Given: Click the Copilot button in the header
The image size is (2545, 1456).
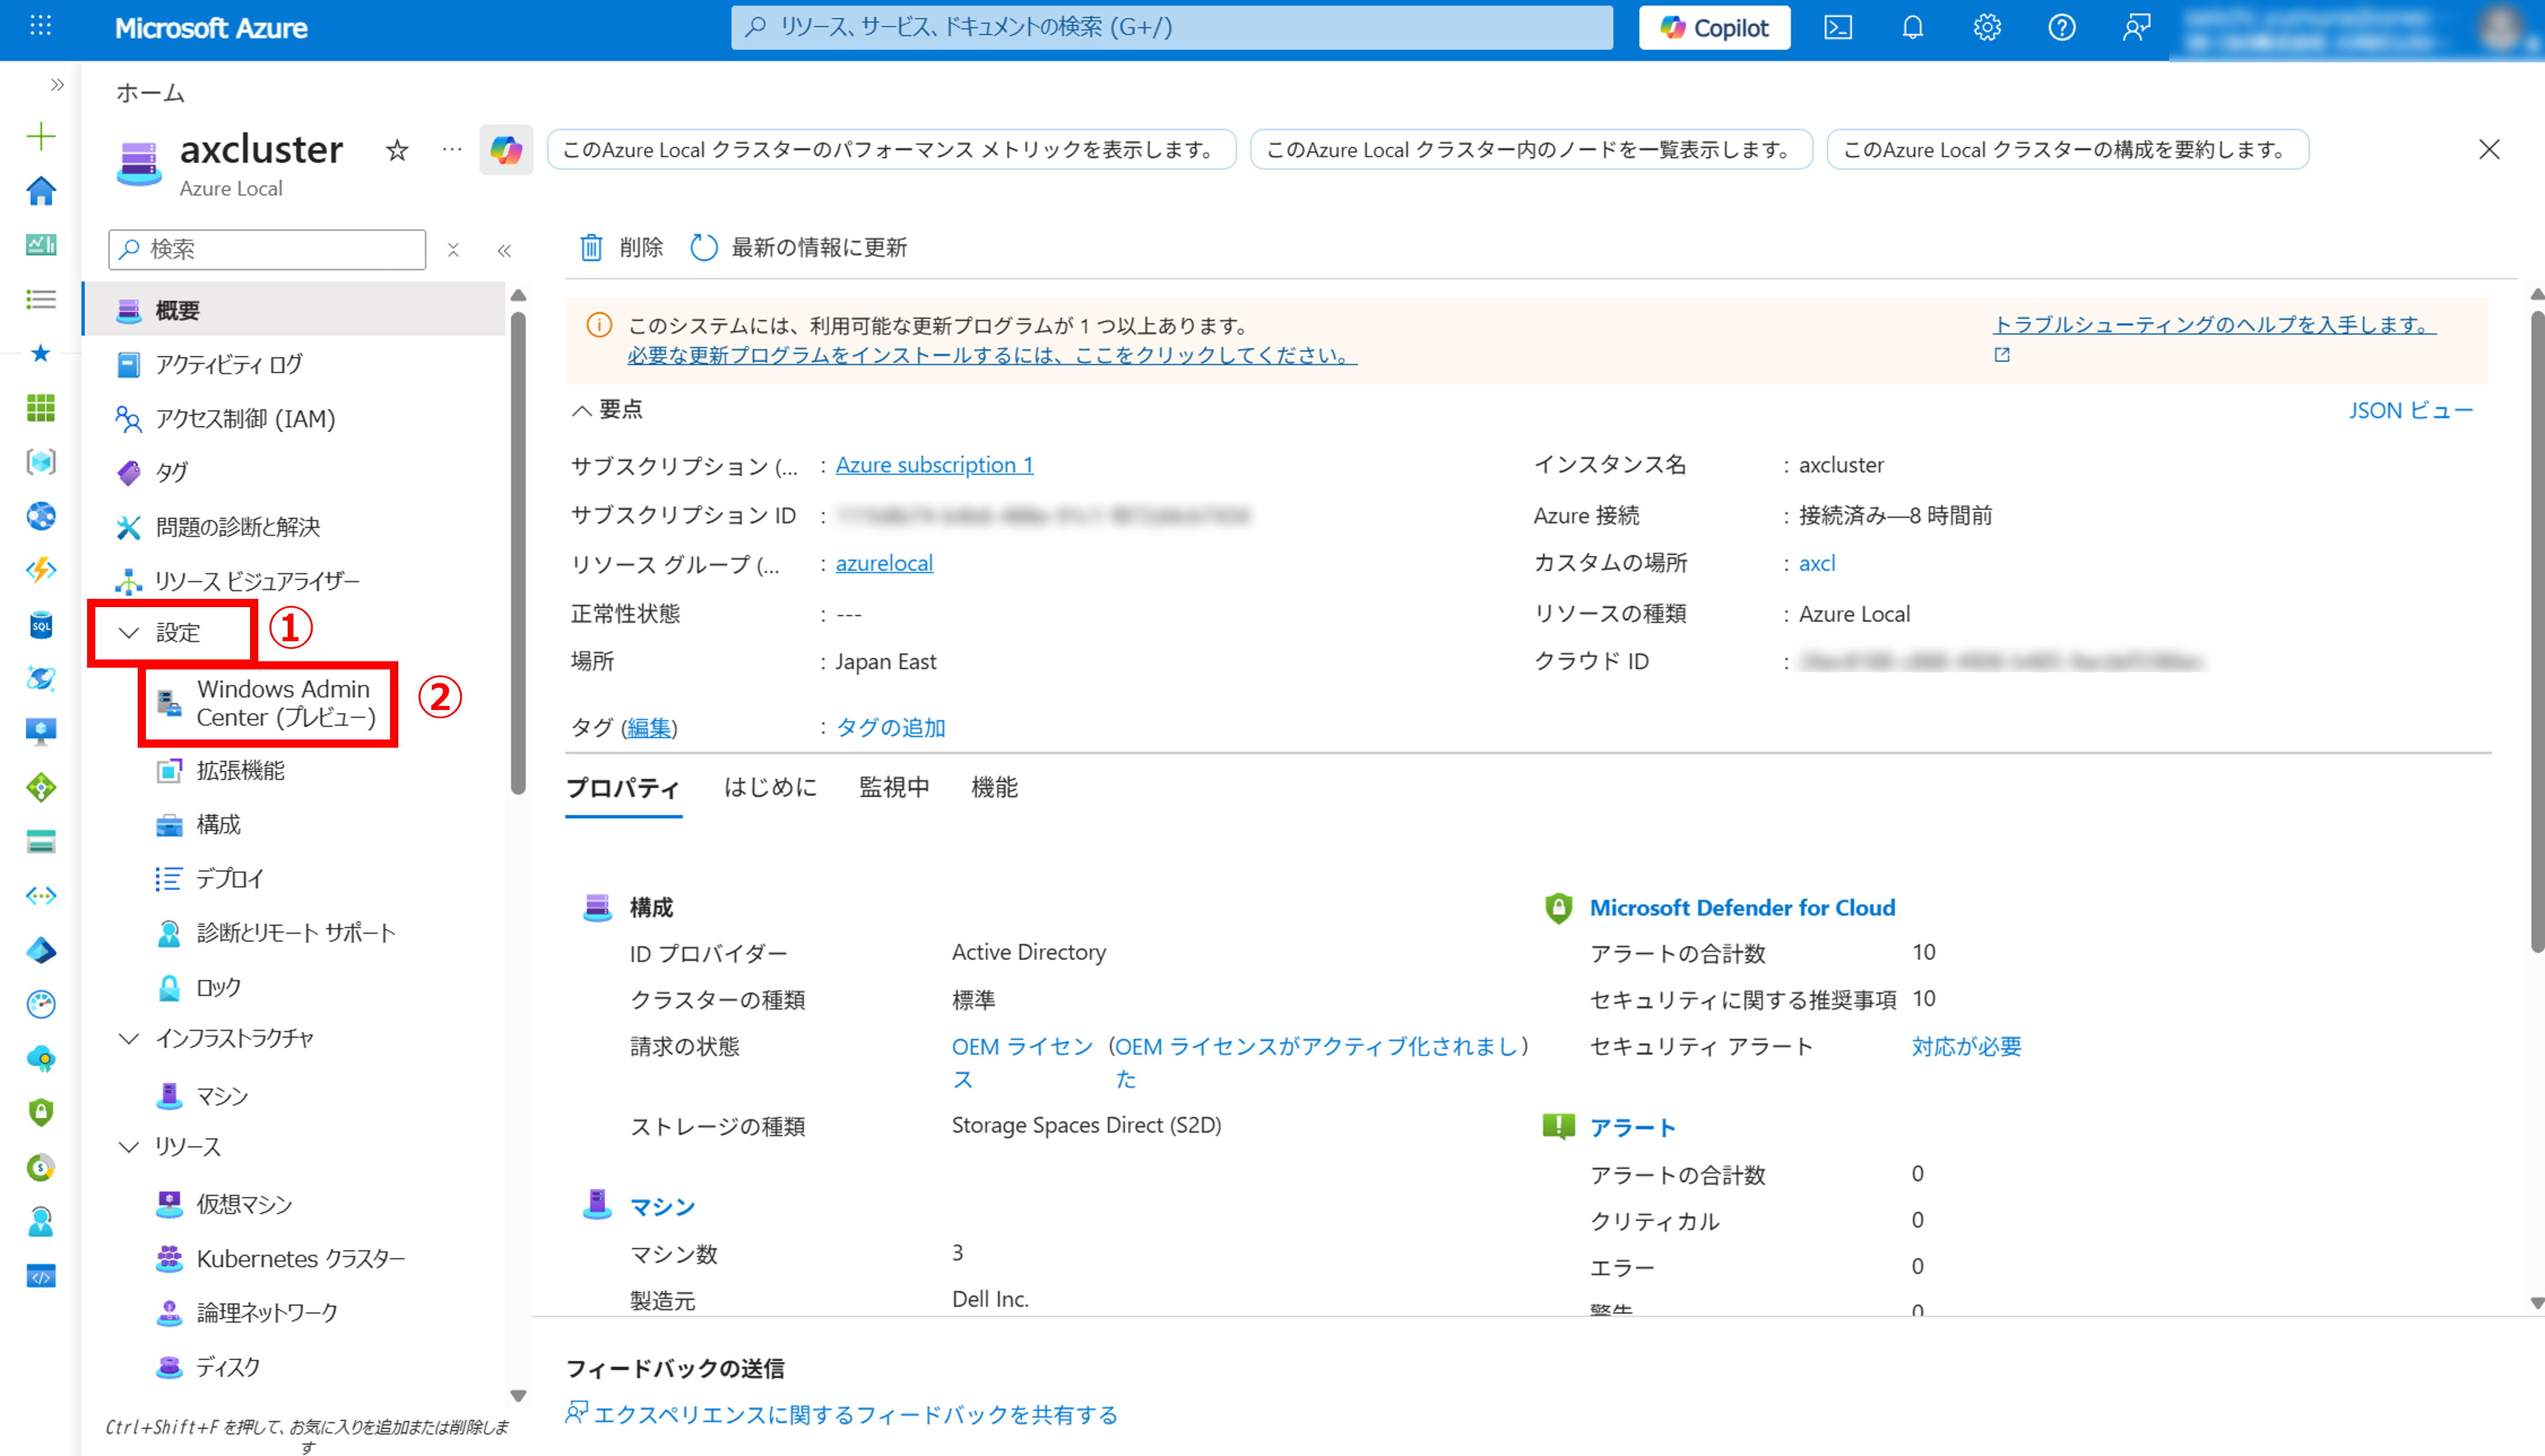Looking at the screenshot, I should (1714, 27).
